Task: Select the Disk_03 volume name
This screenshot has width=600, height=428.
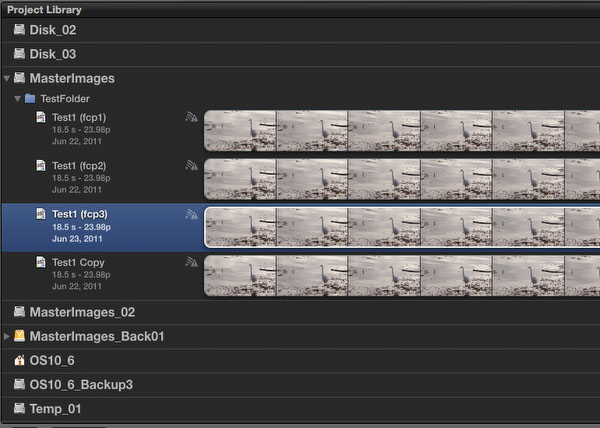Action: 53,54
